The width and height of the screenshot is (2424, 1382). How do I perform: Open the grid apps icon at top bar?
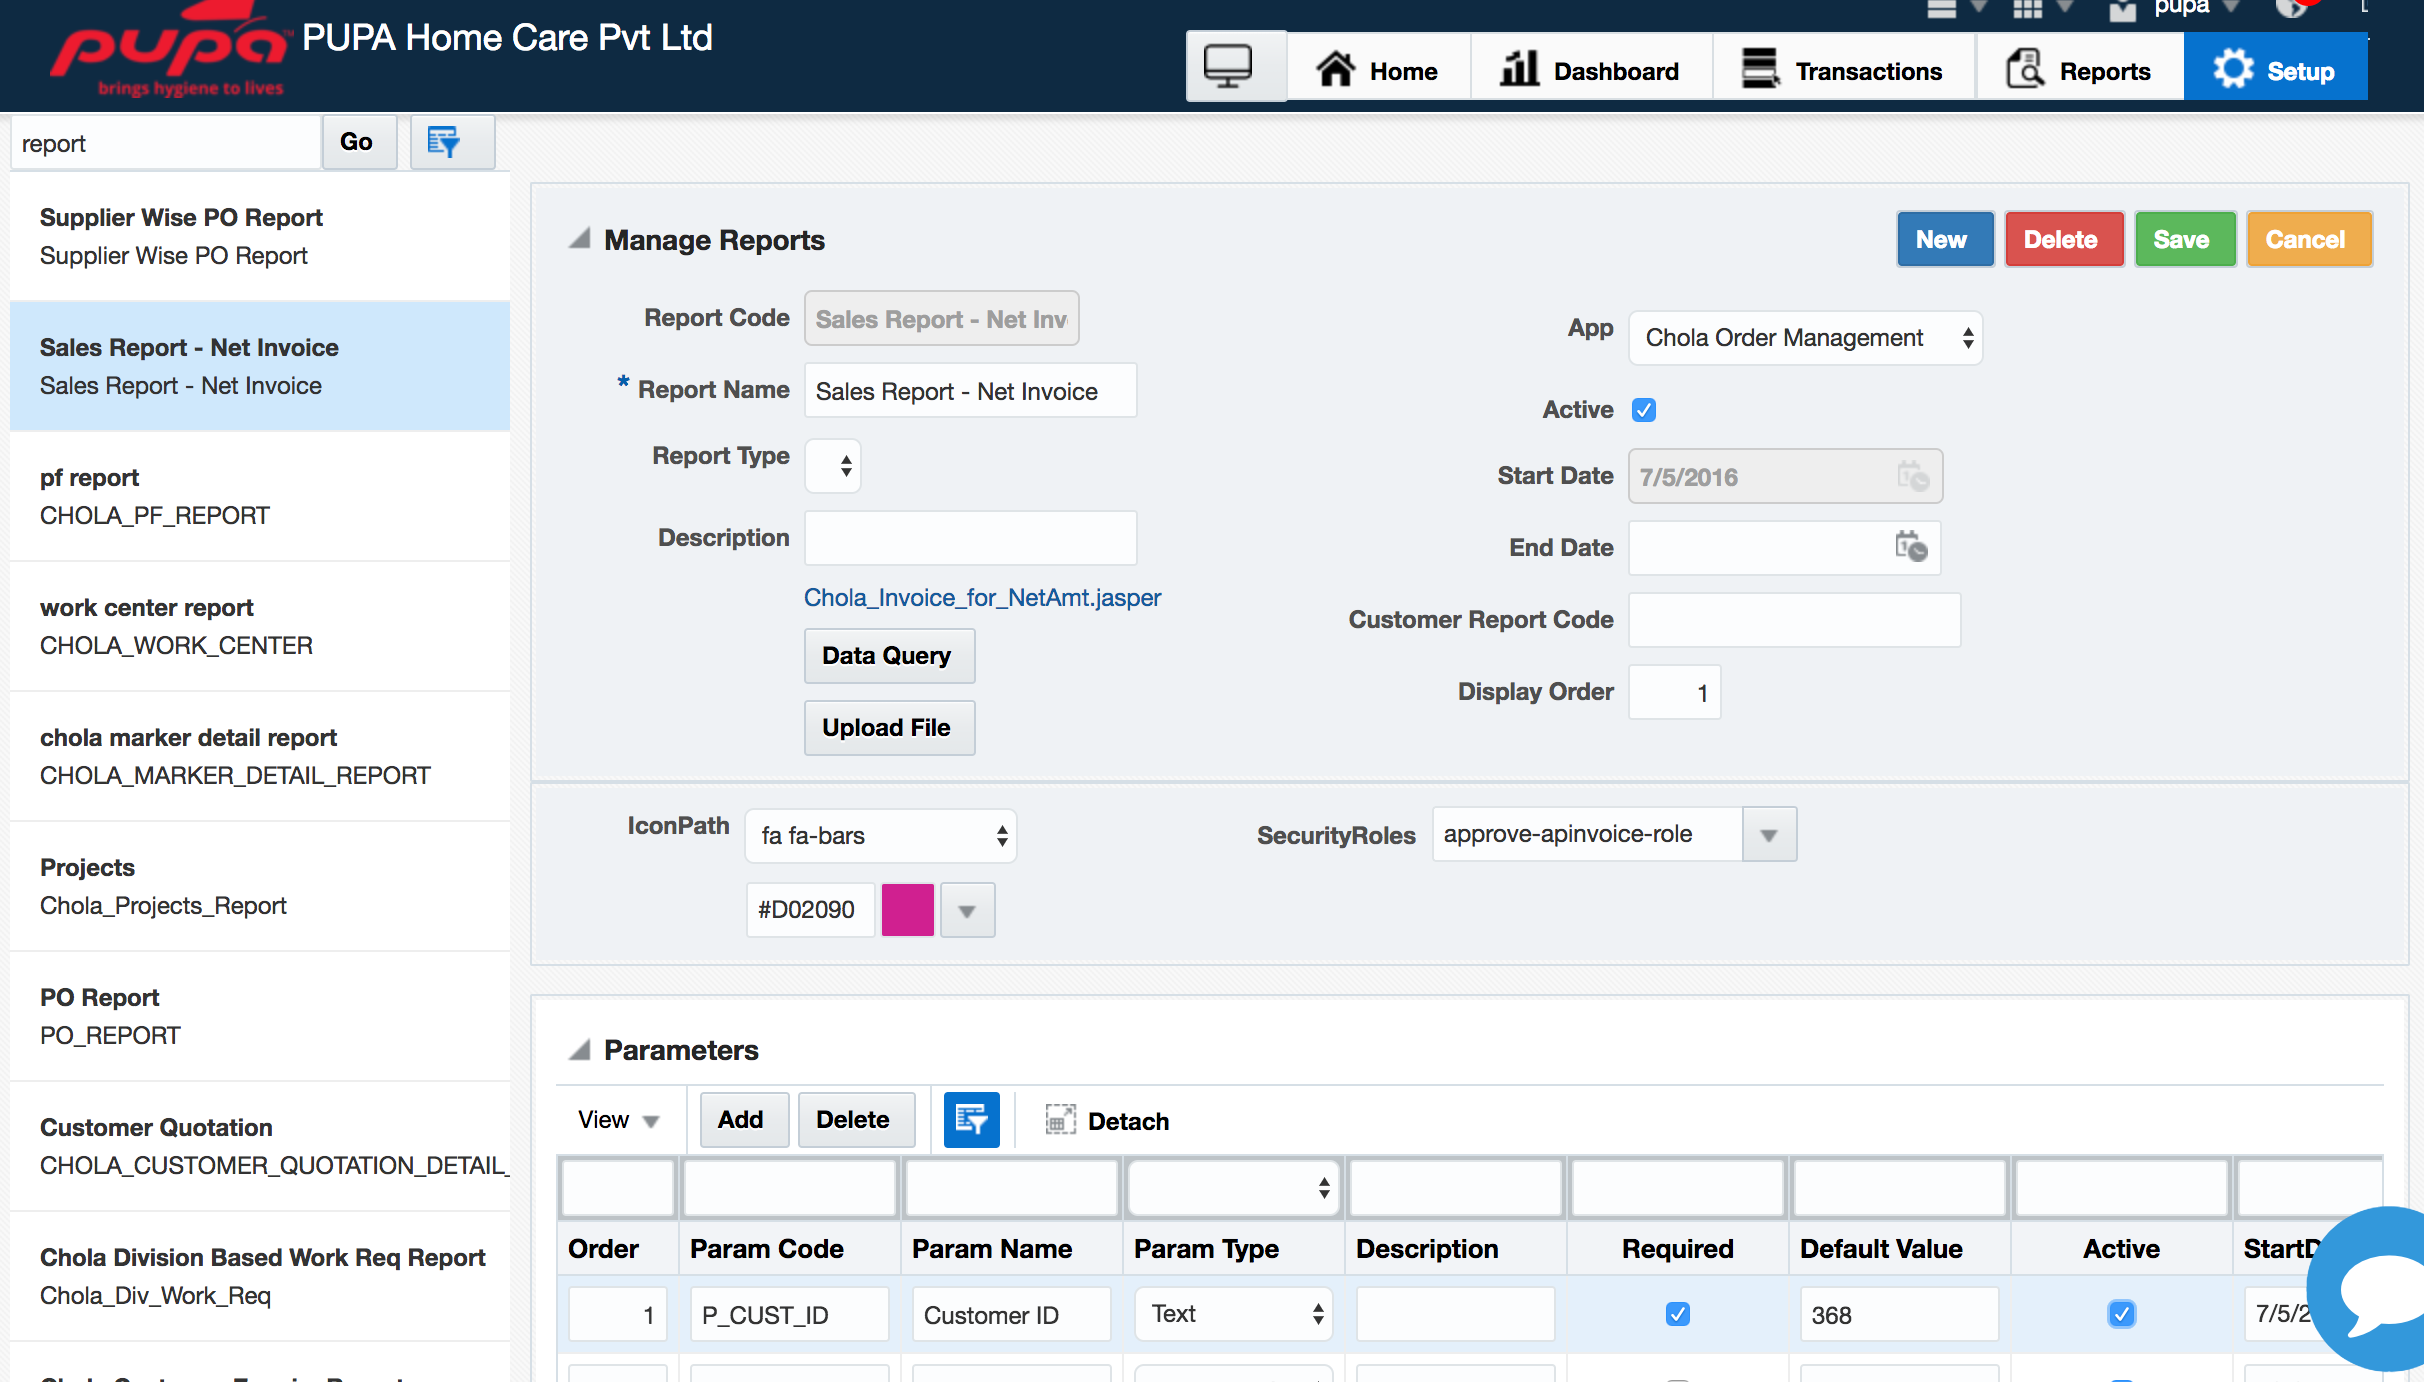[x=2027, y=9]
